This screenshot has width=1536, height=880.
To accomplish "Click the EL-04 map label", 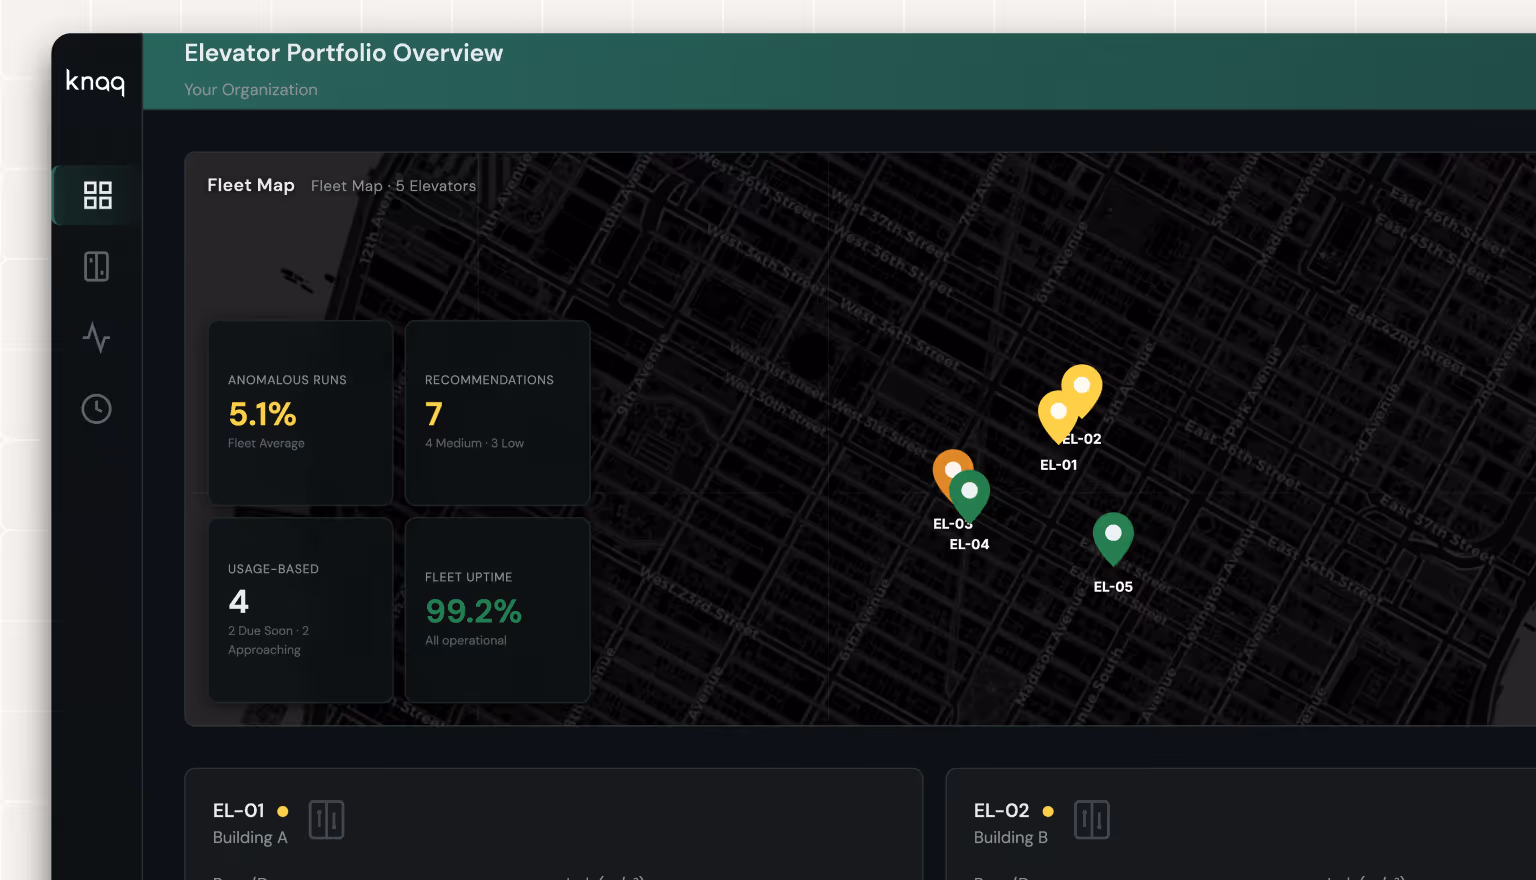I will click(x=969, y=544).
